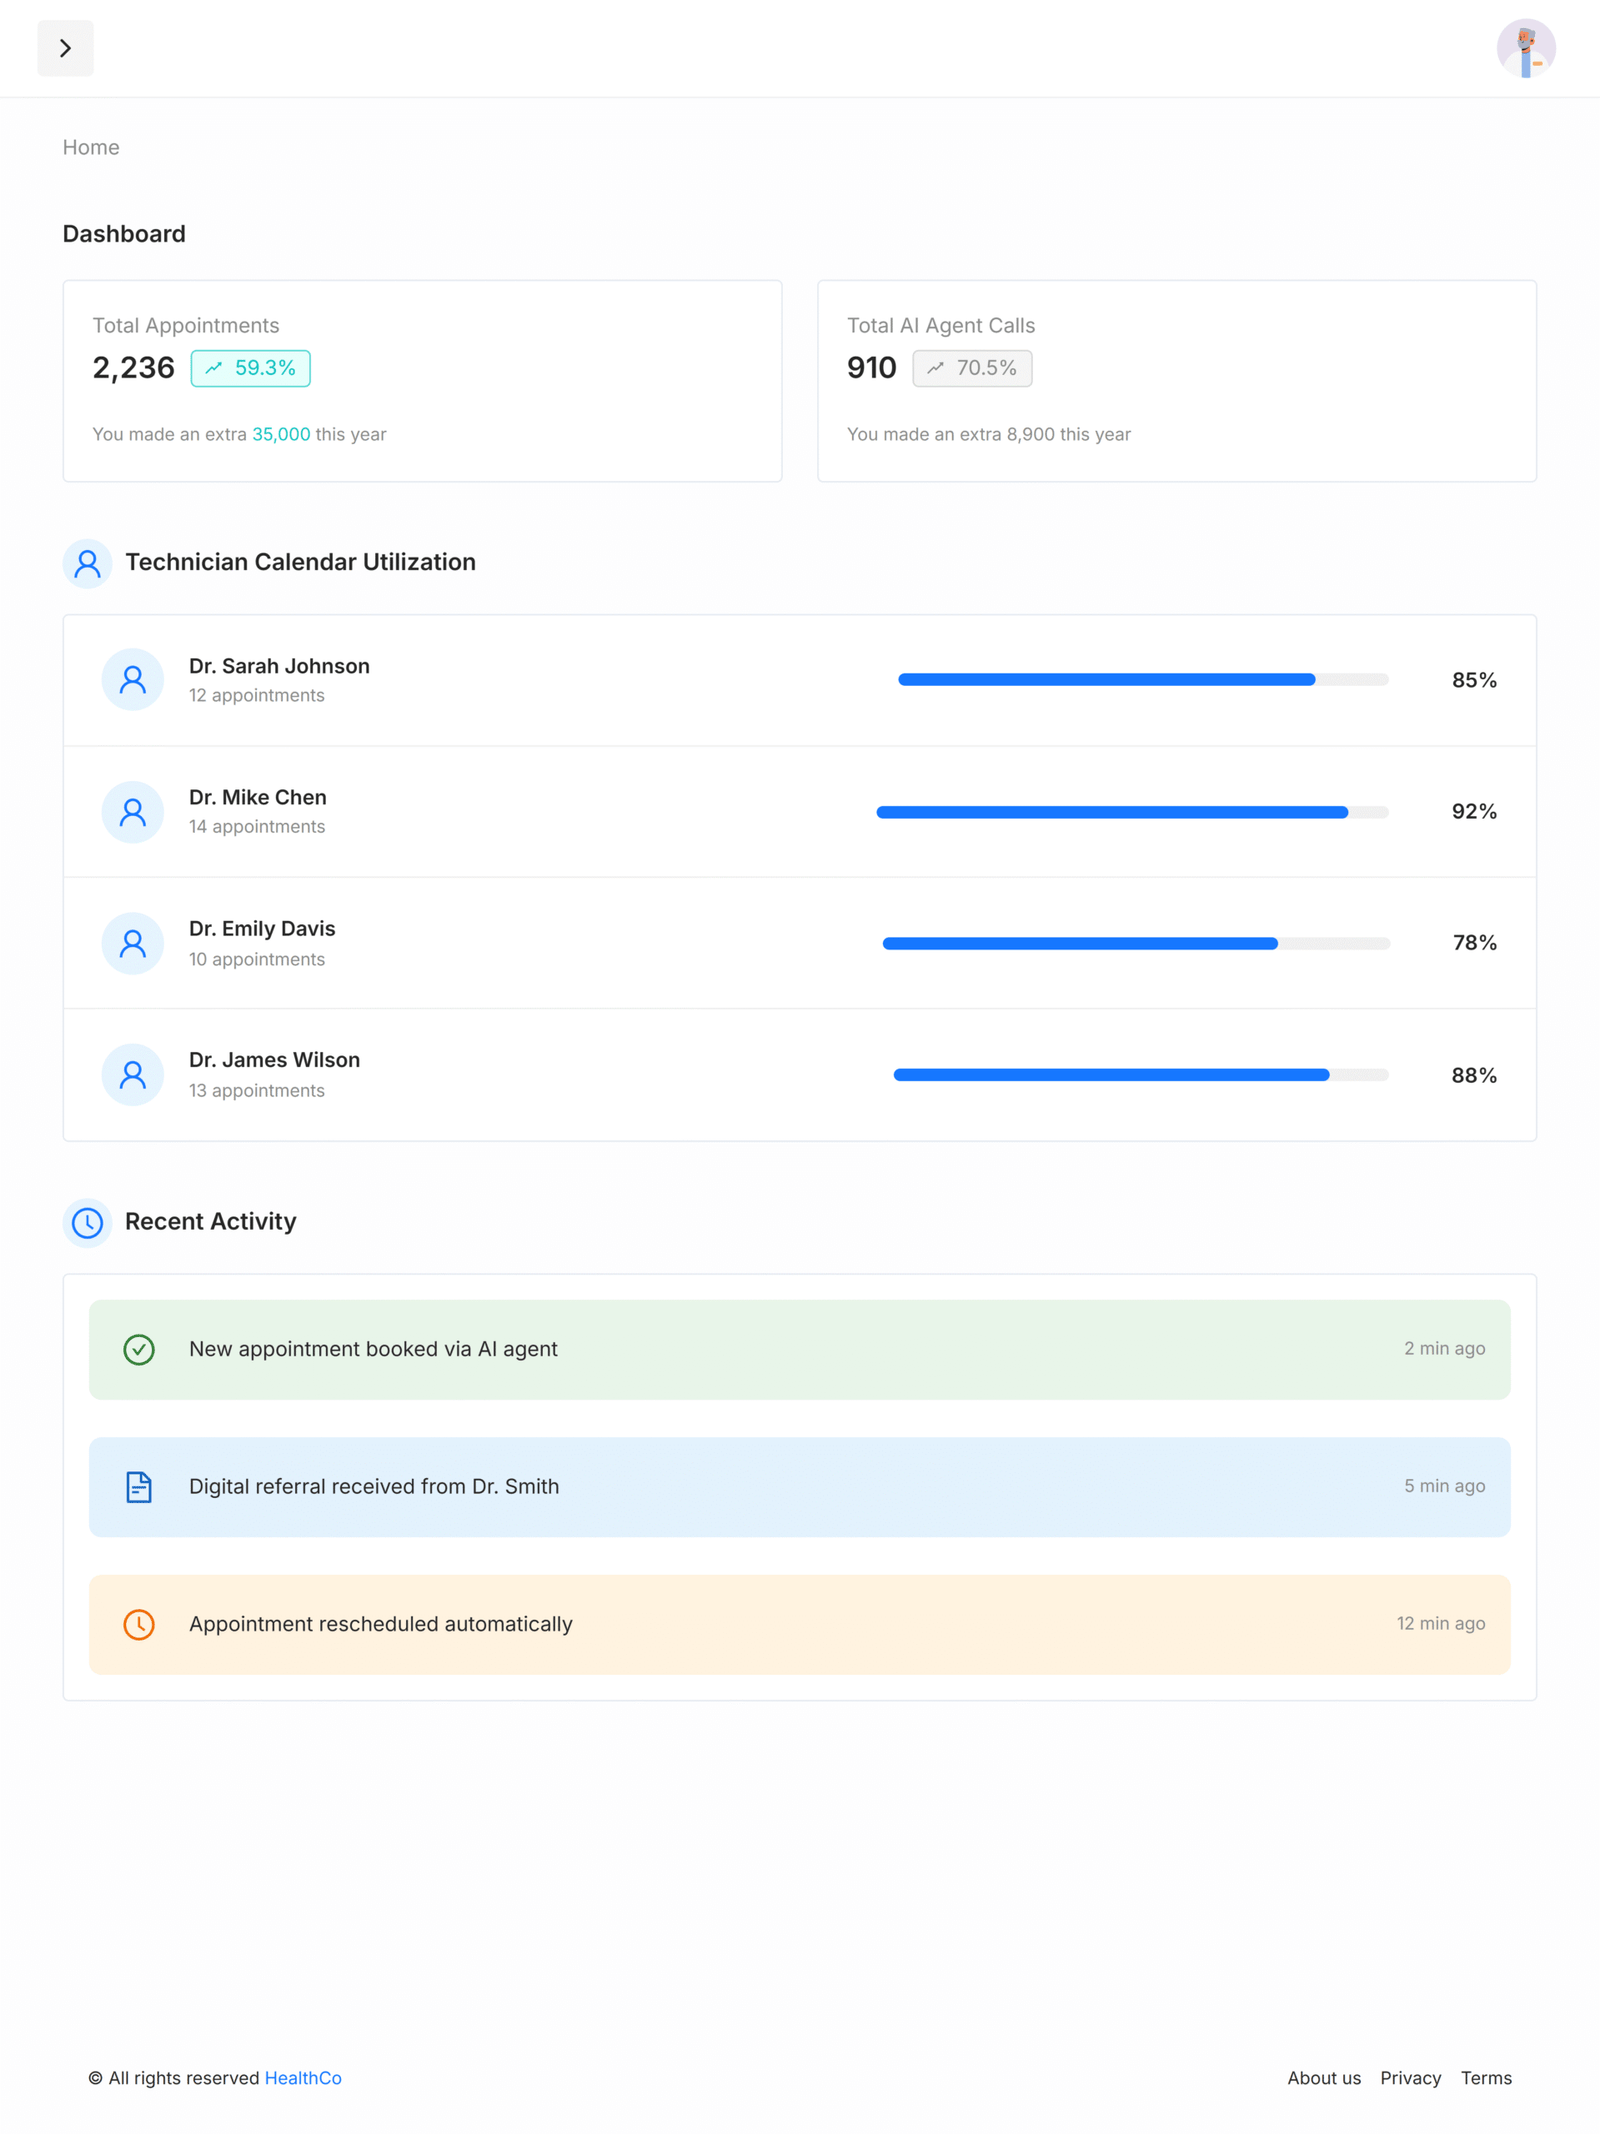Open the HealthCo footer link
This screenshot has height=2134, width=1600.
coord(303,2078)
